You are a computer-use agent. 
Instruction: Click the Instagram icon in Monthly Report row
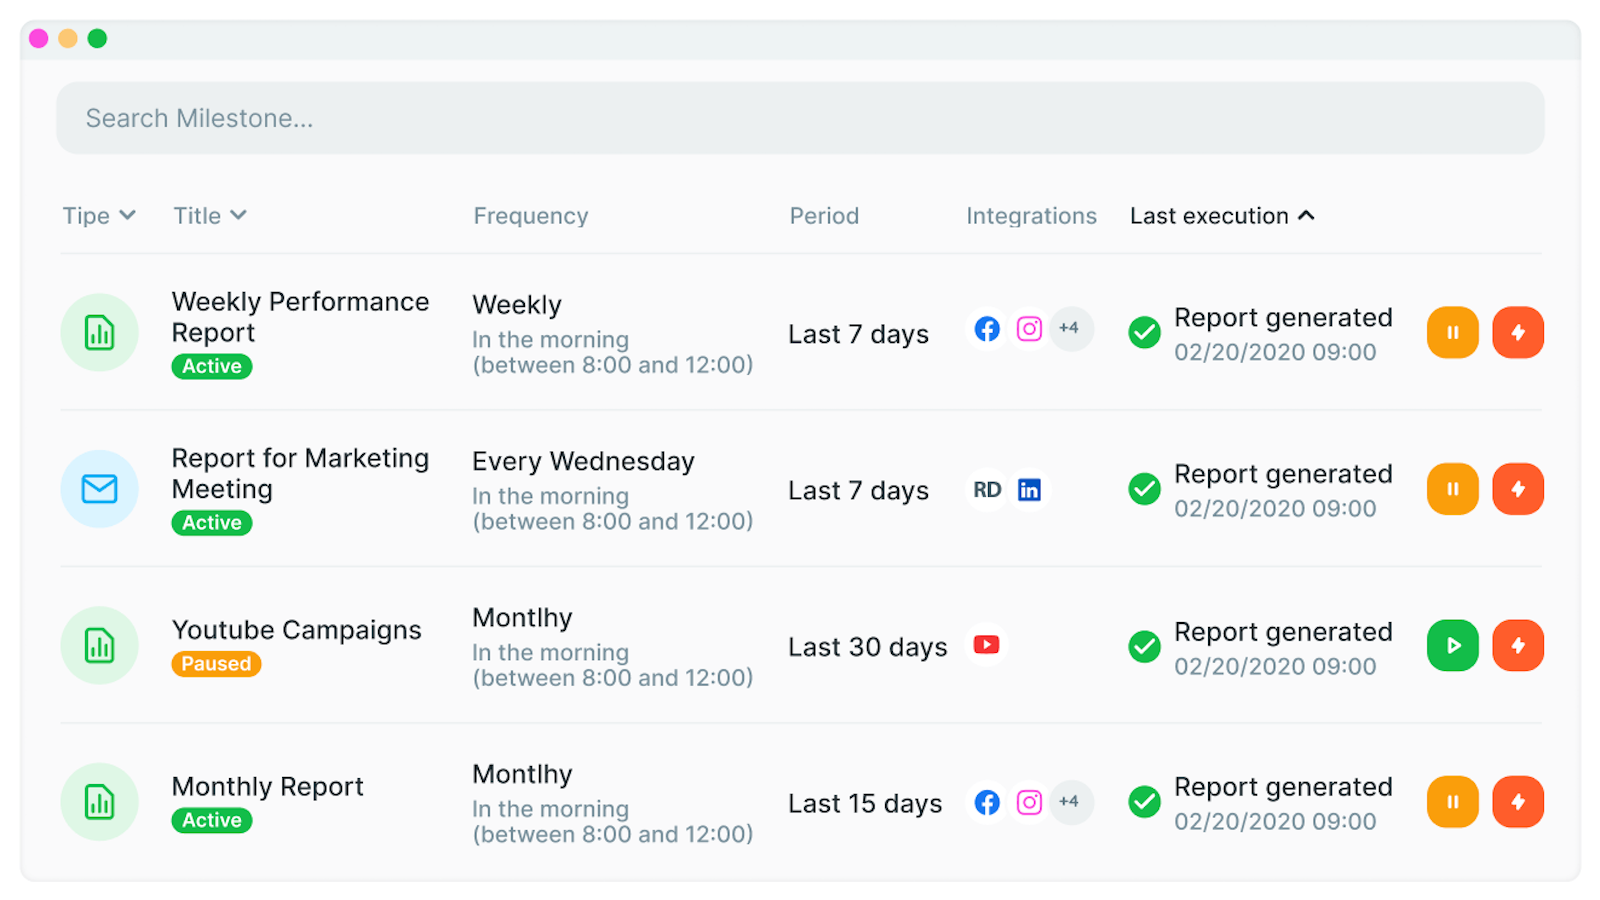(1029, 802)
